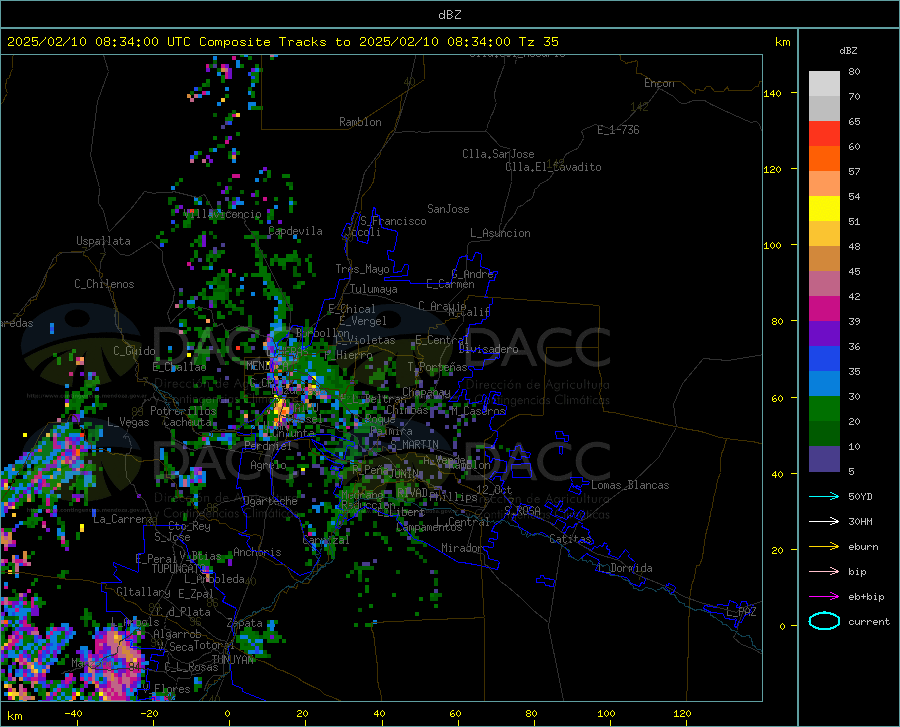Click the 'Uspallata' map label
900x727 pixels.
point(103,241)
